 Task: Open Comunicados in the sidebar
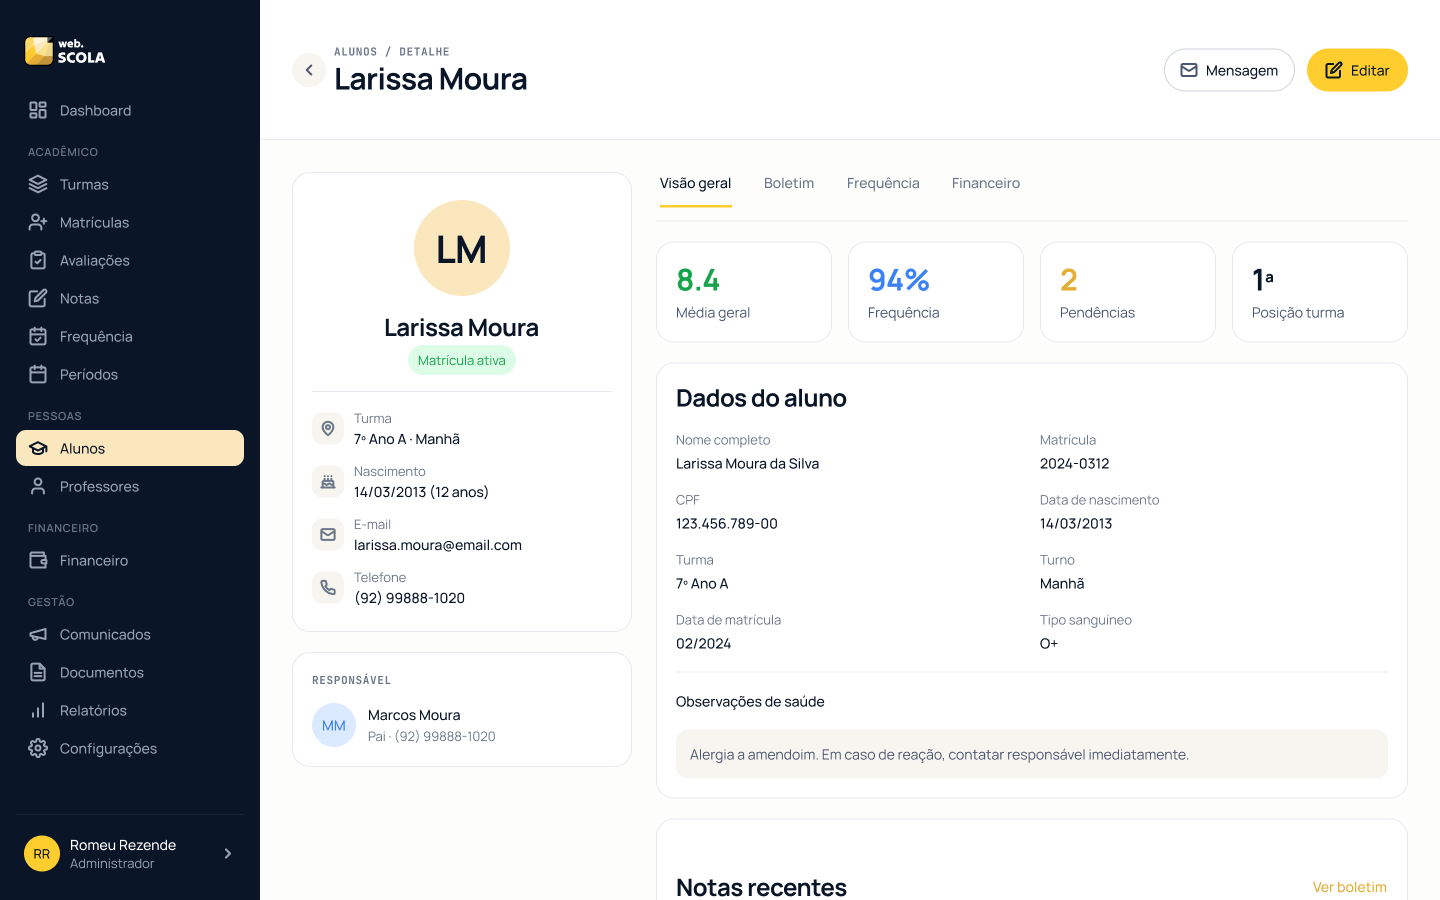tap(130, 634)
